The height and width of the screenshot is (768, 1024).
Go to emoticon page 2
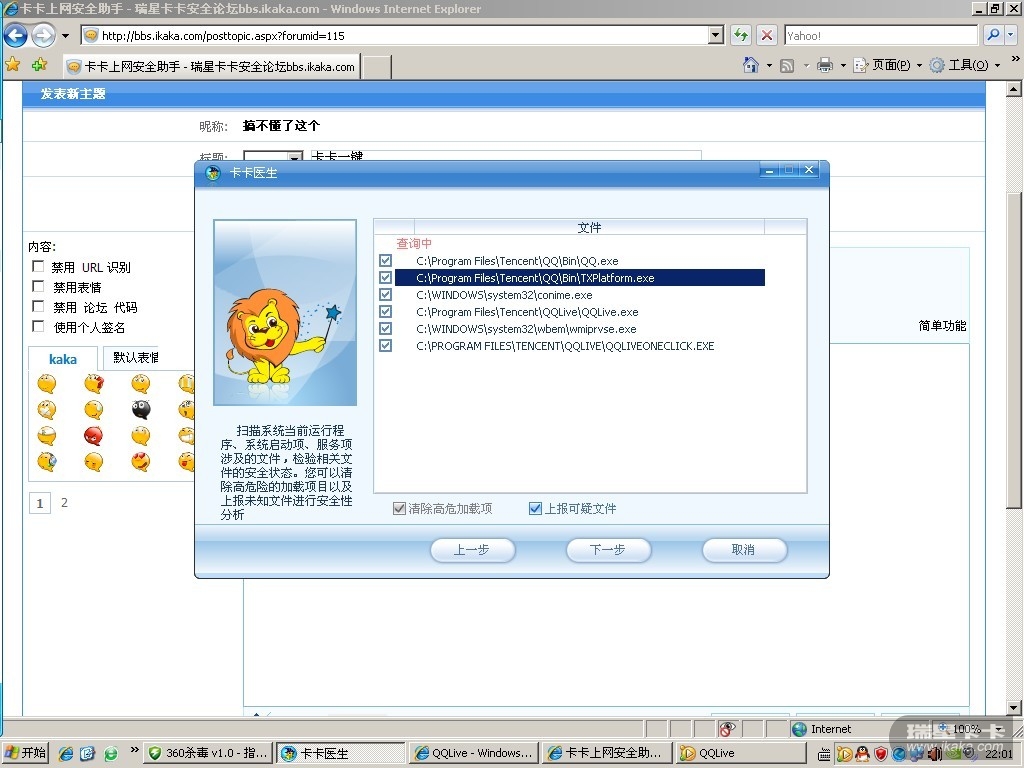(64, 502)
